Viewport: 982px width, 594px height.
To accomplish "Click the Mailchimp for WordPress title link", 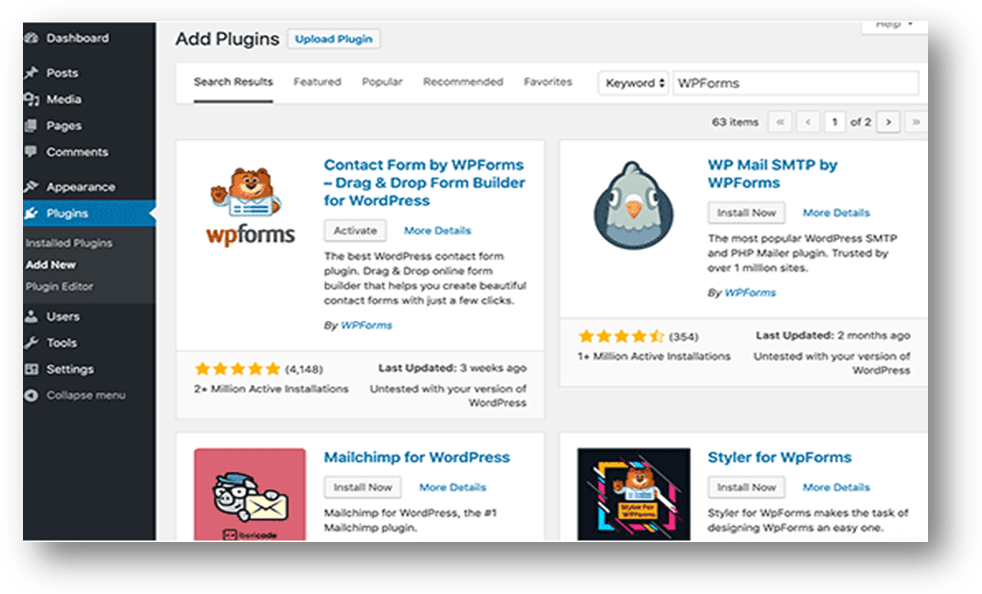I will [x=416, y=457].
